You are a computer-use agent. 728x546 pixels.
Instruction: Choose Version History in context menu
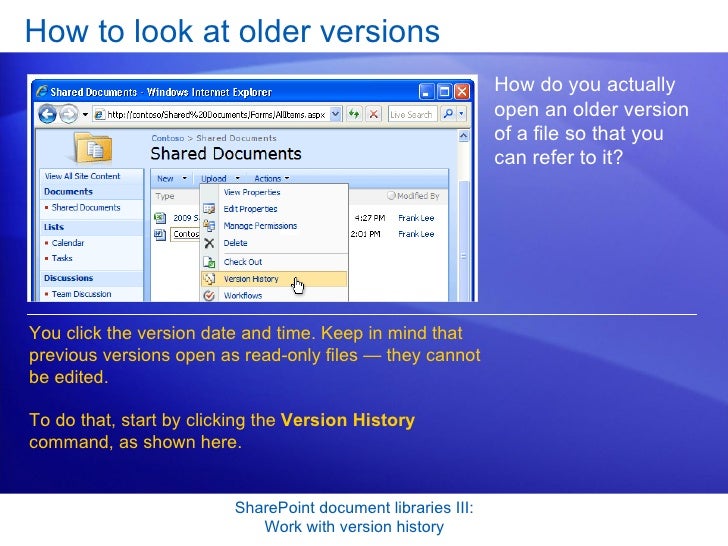point(274,279)
